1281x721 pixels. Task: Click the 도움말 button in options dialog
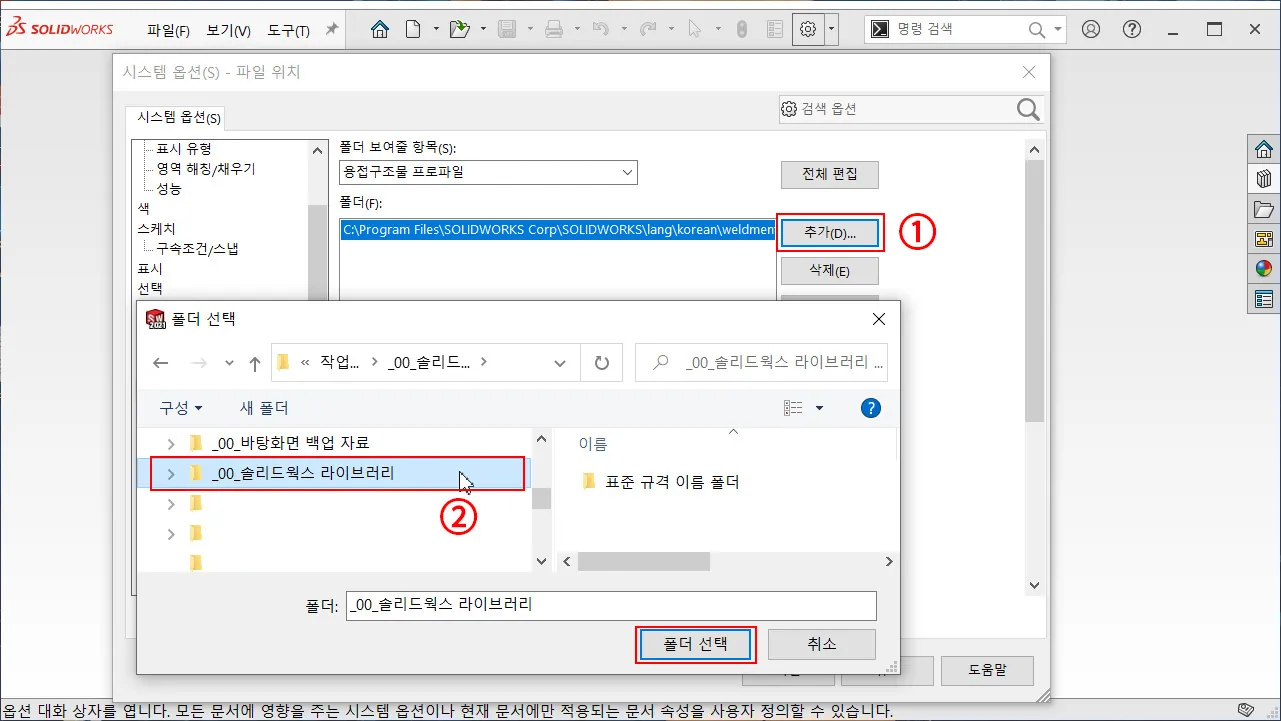(x=987, y=670)
